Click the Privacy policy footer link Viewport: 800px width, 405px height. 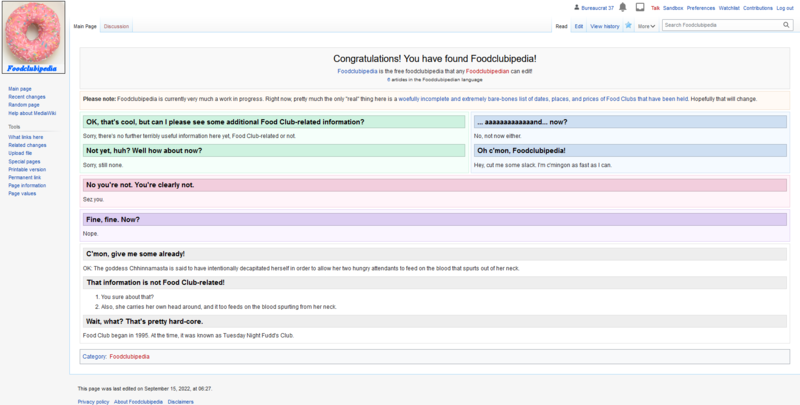click(x=94, y=401)
